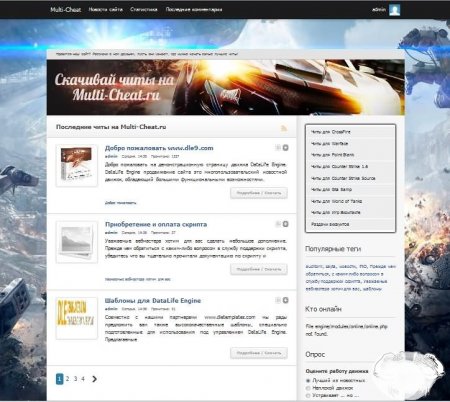Click the small gray icon on Приобретение и оплата post

278,224
